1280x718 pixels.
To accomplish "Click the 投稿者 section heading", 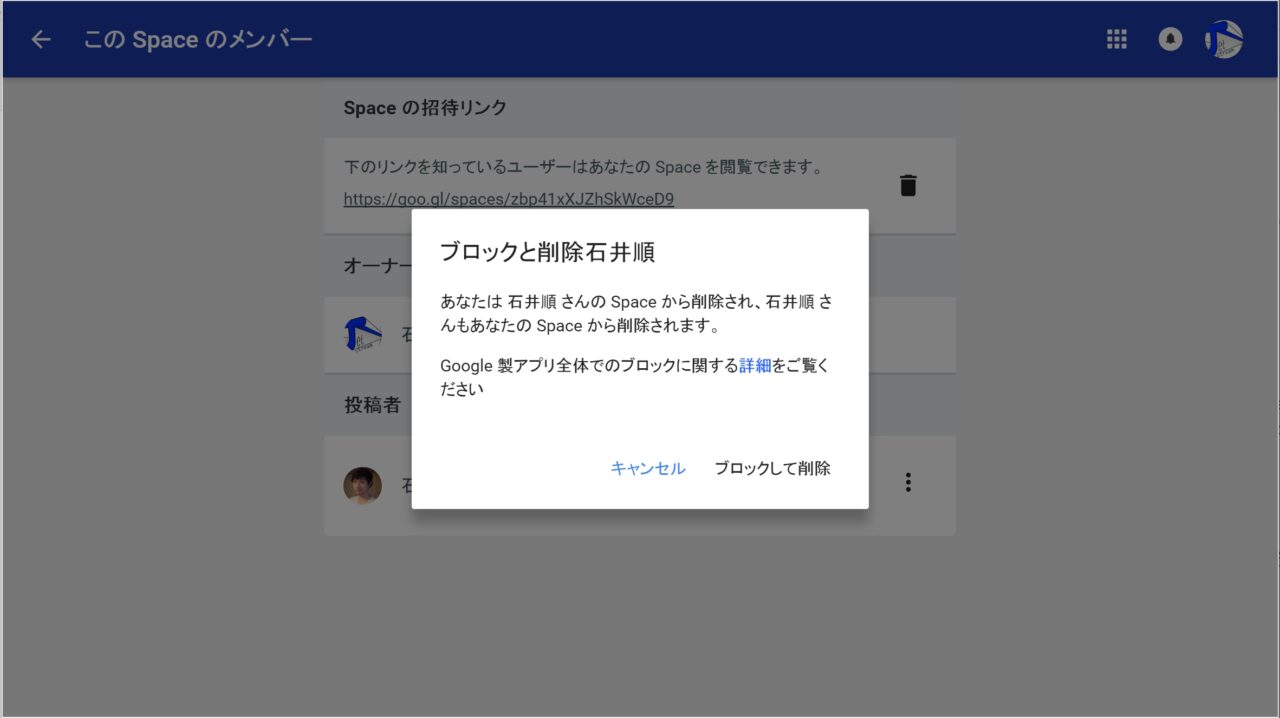I will coord(372,404).
